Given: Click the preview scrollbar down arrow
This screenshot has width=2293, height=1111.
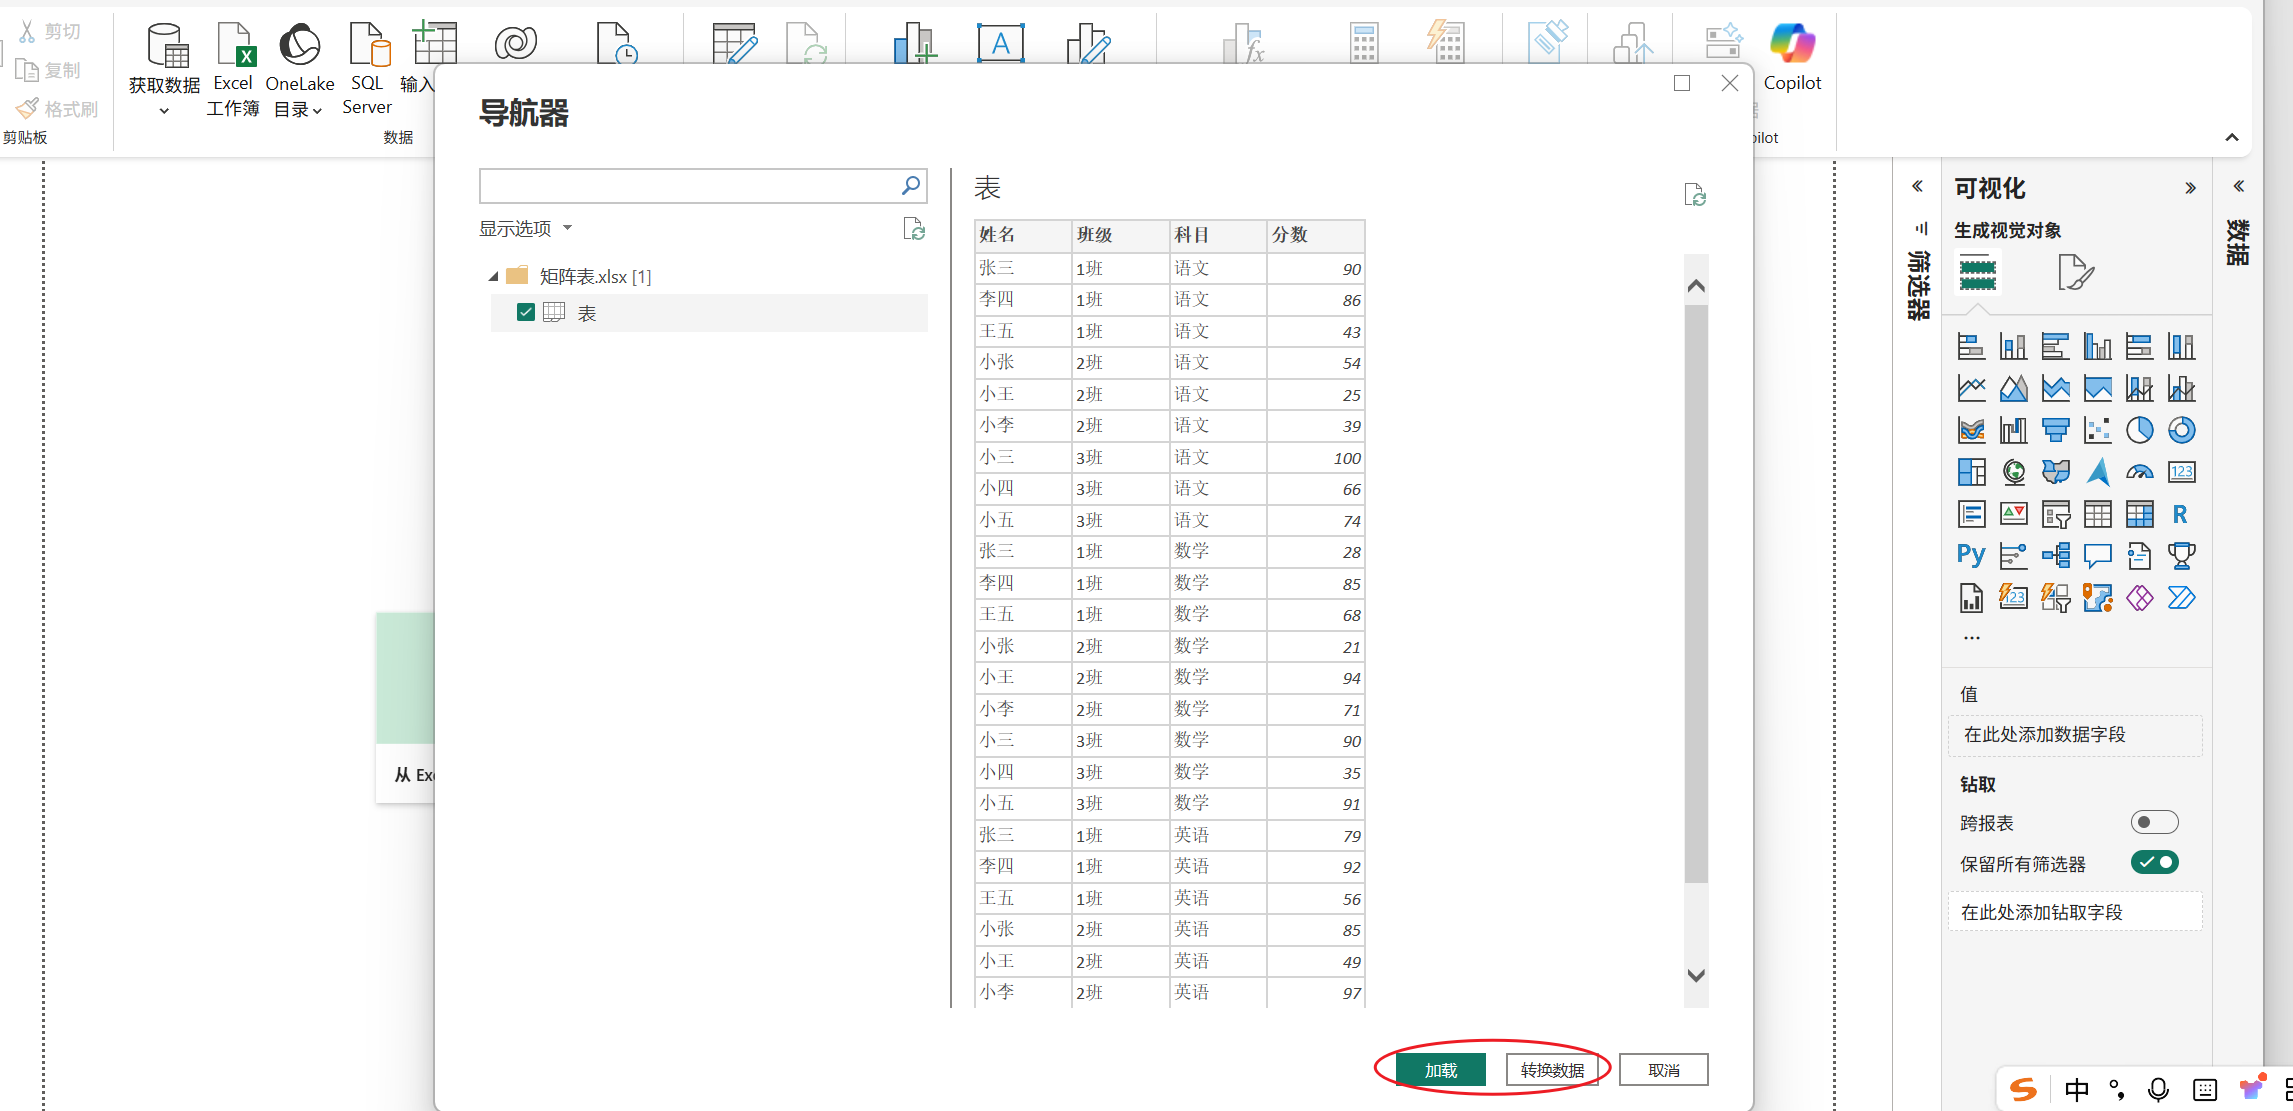Looking at the screenshot, I should pyautogui.click(x=1696, y=975).
